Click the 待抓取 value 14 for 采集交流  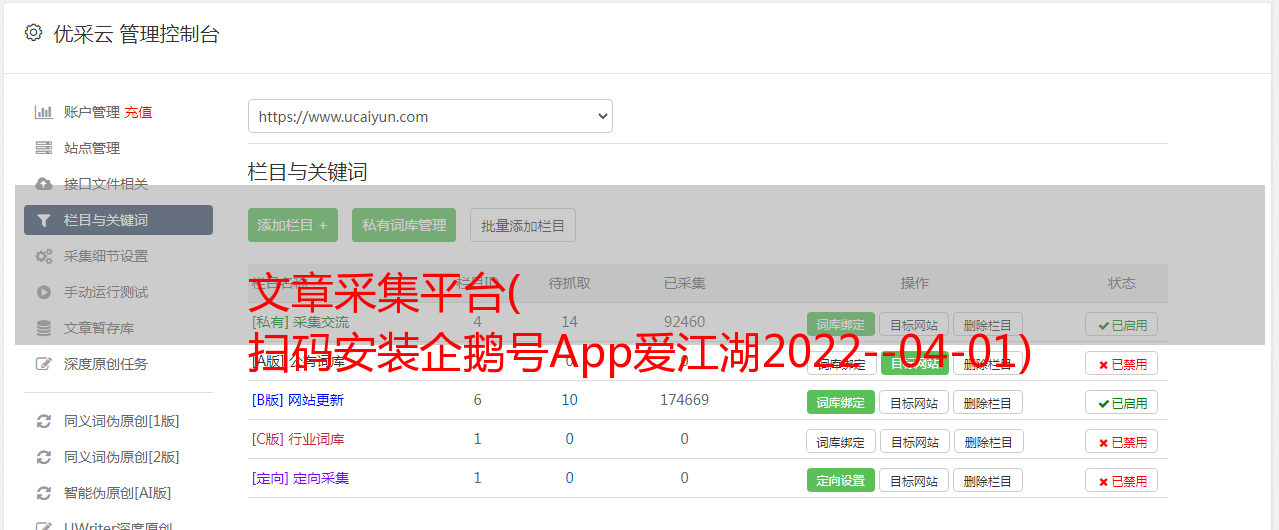pyautogui.click(x=569, y=322)
